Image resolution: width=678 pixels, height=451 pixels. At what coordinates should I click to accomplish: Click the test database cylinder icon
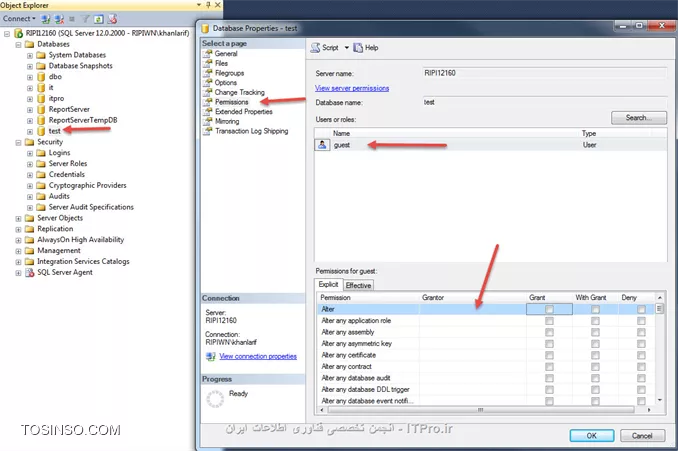coord(41,131)
